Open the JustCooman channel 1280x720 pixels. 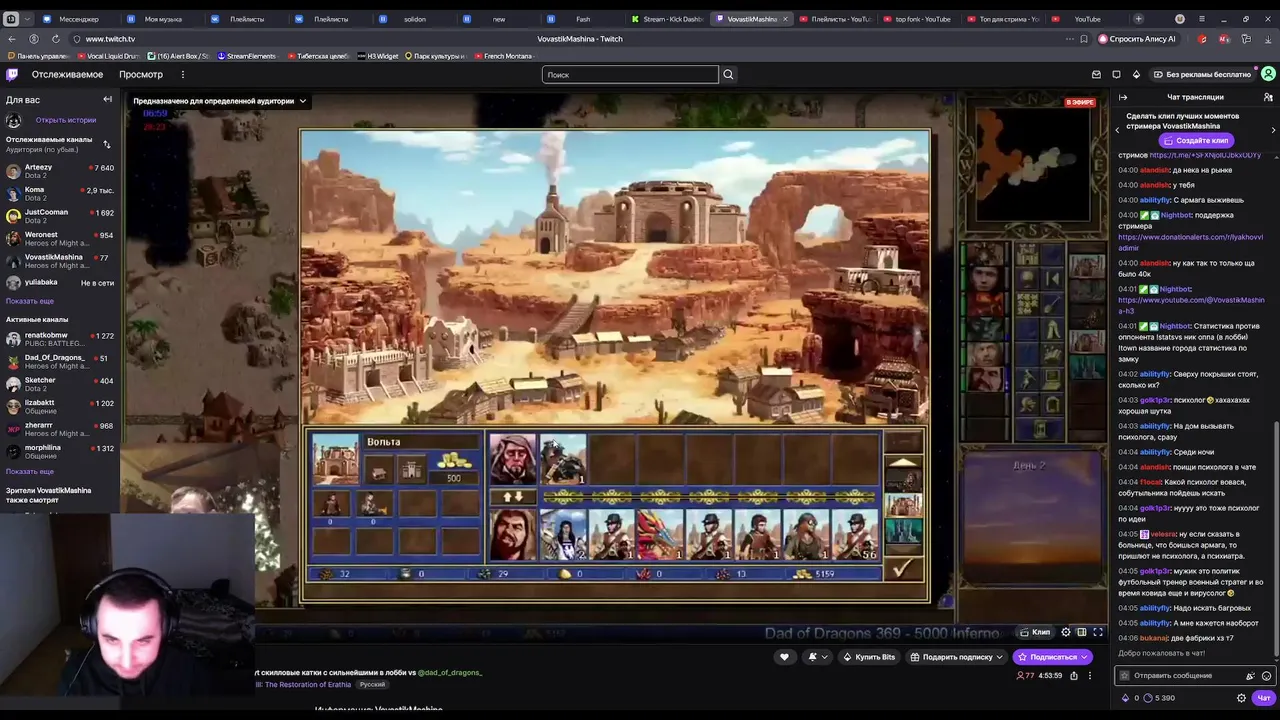tap(60, 216)
